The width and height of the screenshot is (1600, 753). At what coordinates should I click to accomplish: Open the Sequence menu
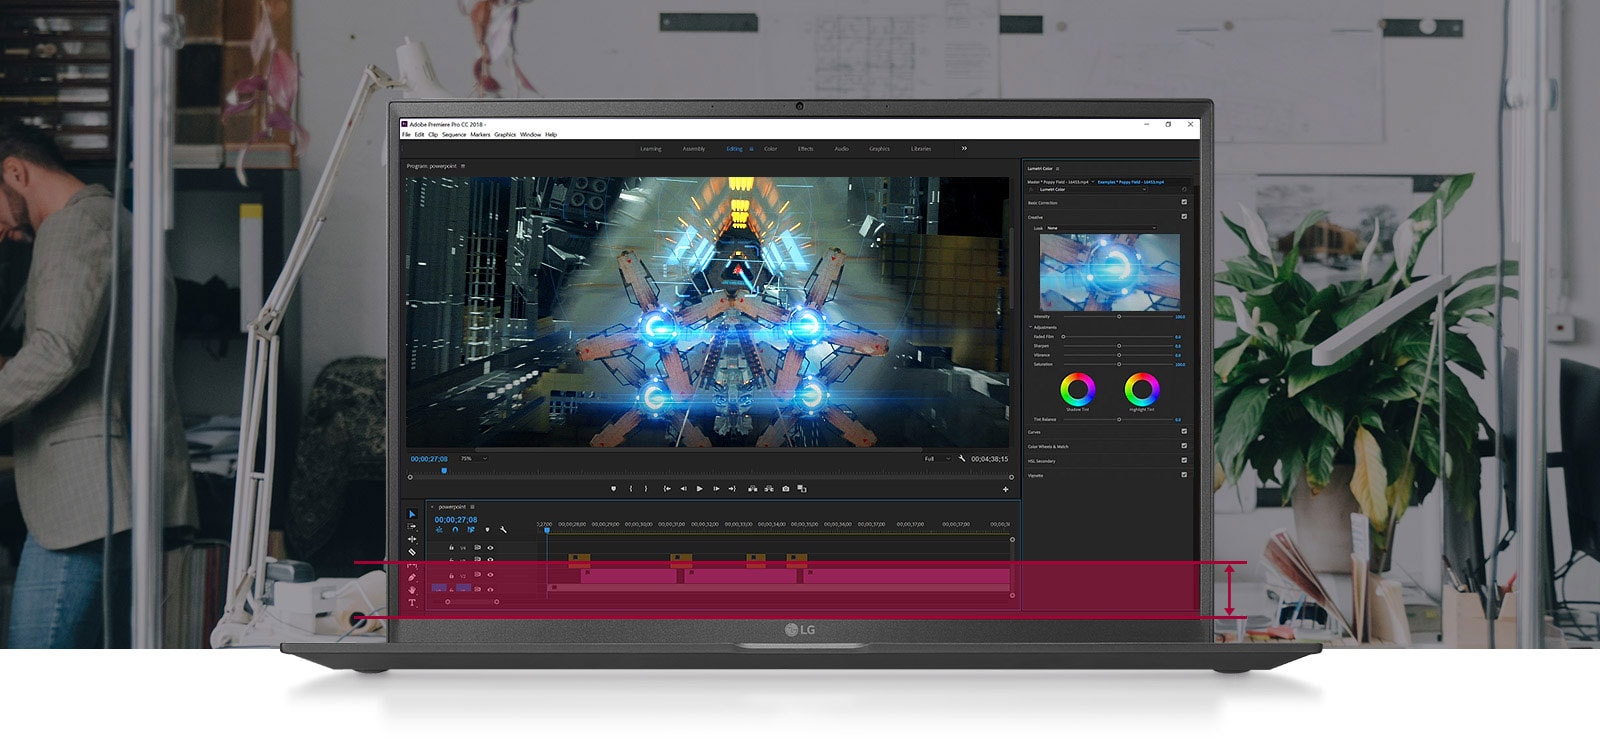pyautogui.click(x=454, y=134)
